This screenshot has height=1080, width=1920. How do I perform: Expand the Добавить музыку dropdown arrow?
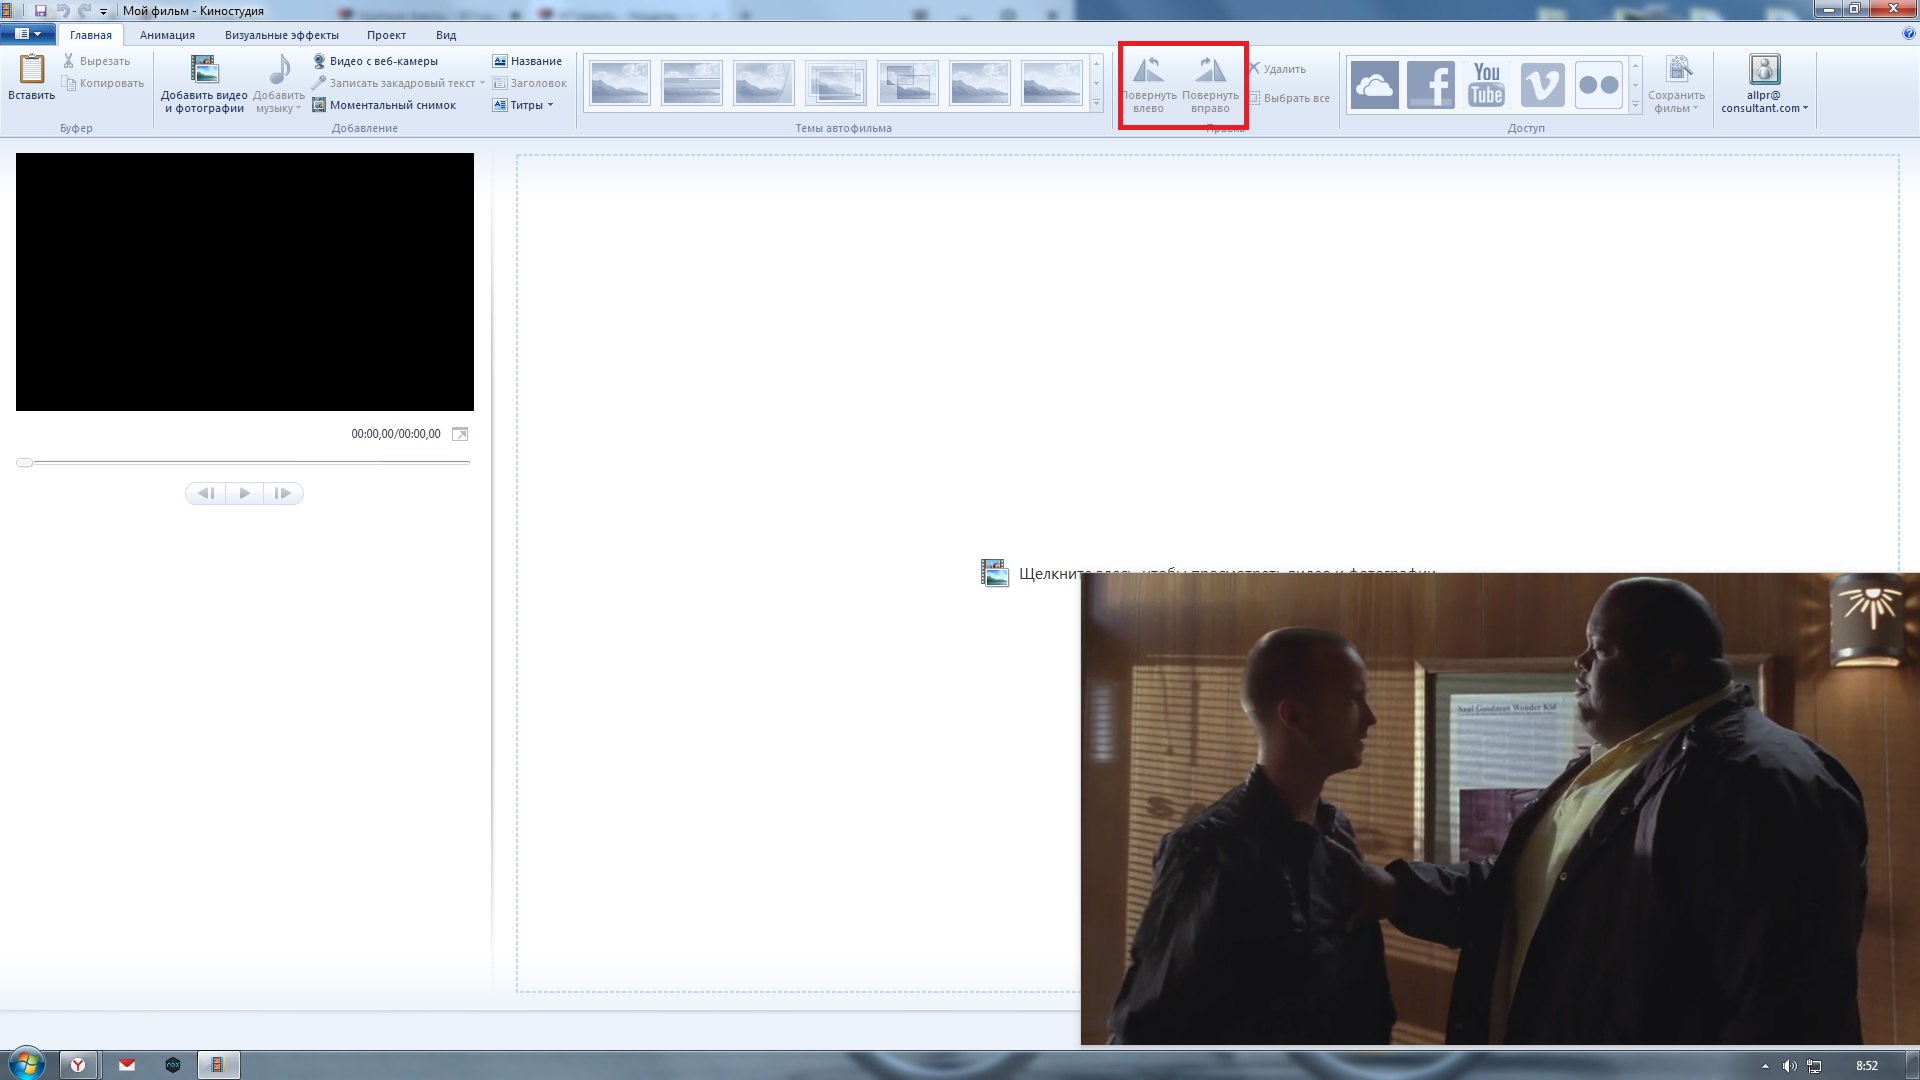tap(298, 108)
